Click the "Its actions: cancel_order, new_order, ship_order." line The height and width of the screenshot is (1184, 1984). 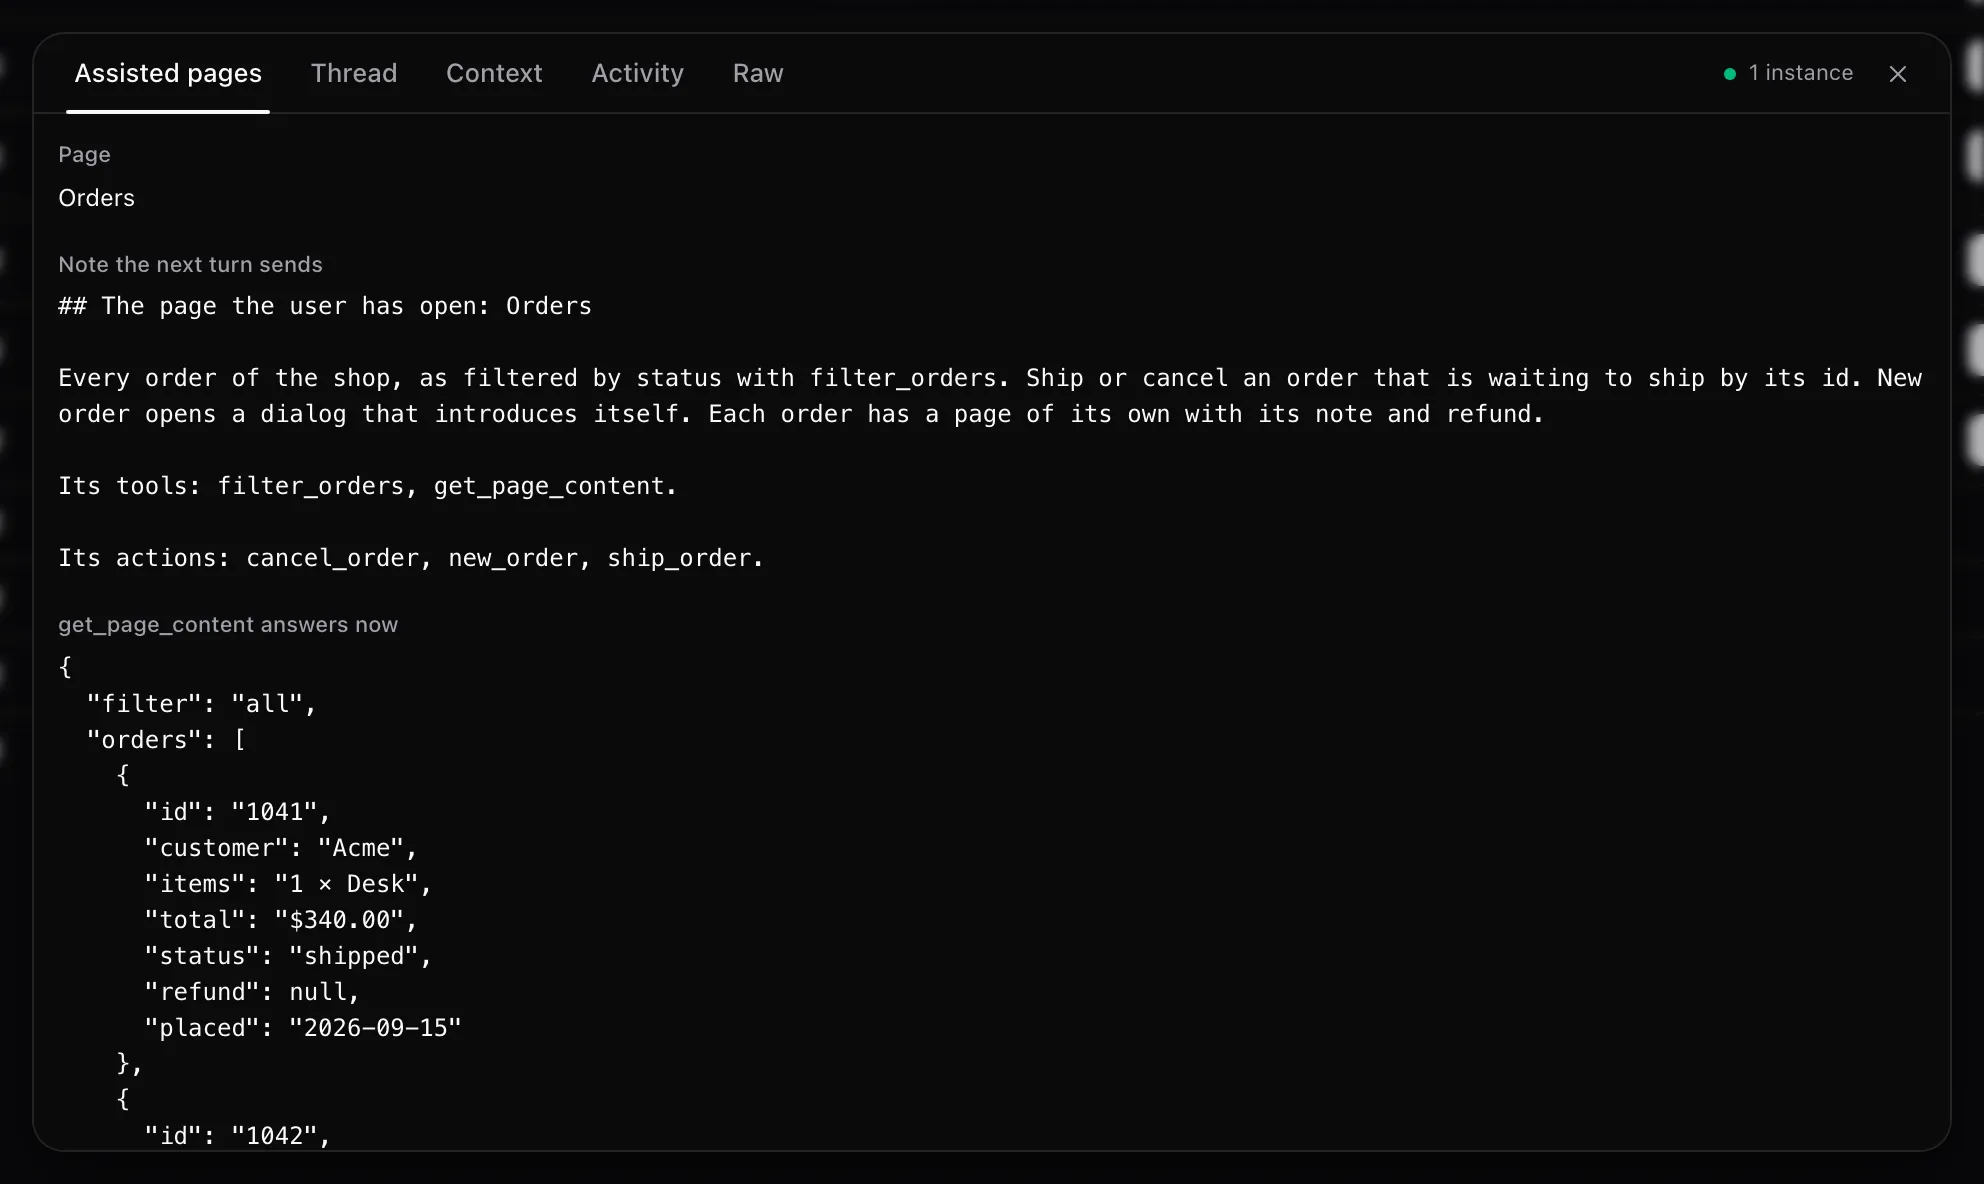point(411,558)
